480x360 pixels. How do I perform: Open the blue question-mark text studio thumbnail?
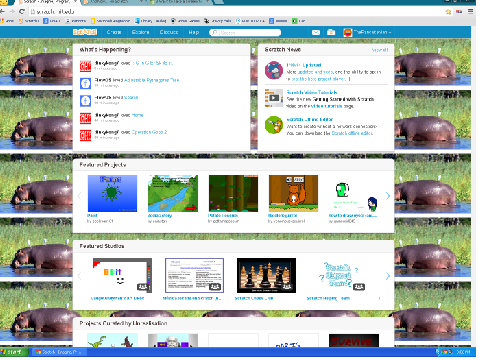[x=338, y=275]
